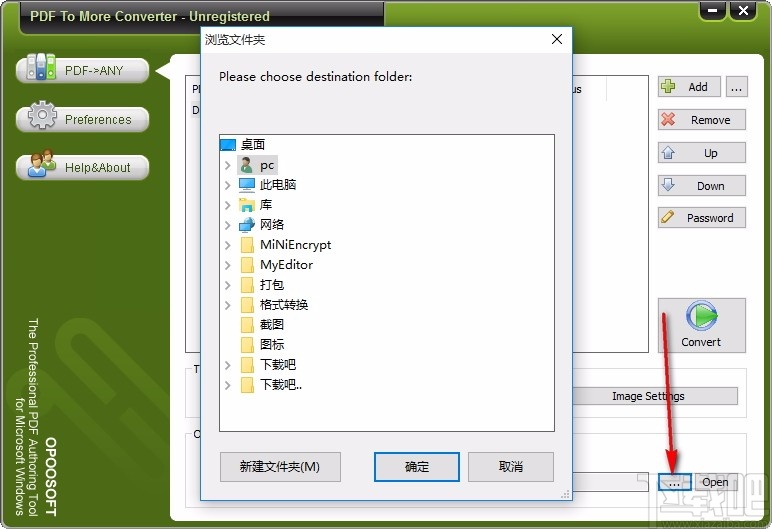Expand the MyEditor folder node
Viewport: 772px width, 529px height.
click(227, 265)
